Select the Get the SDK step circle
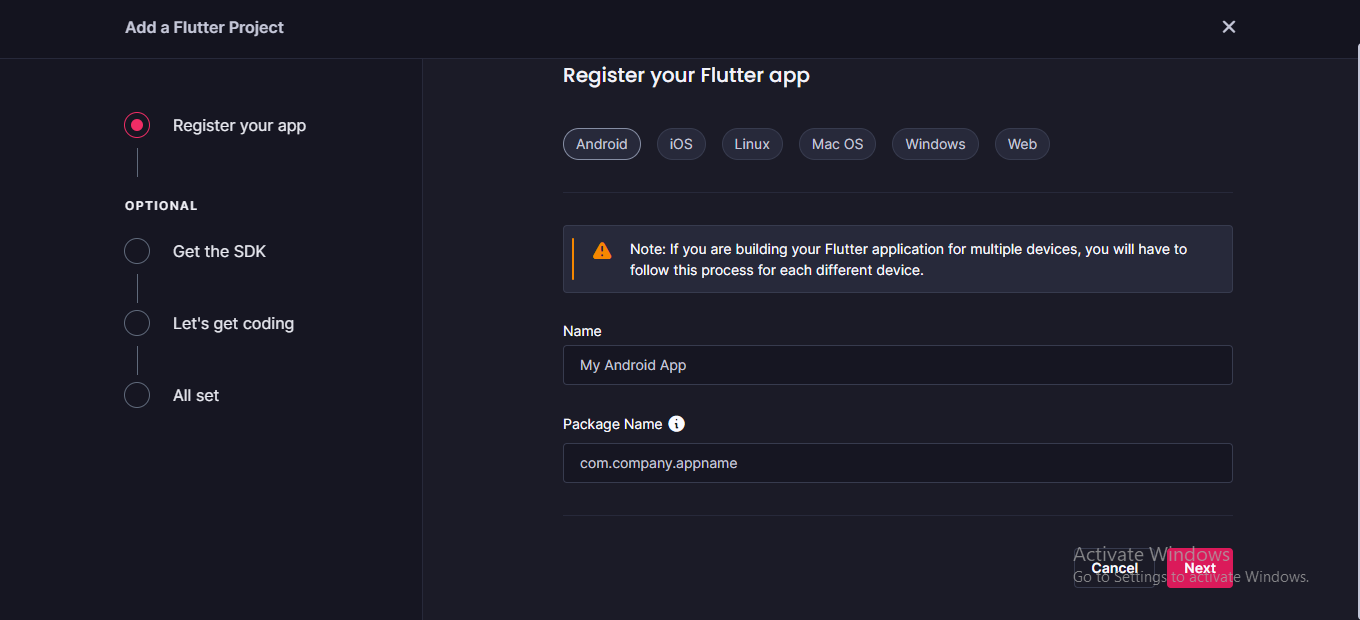 [137, 251]
